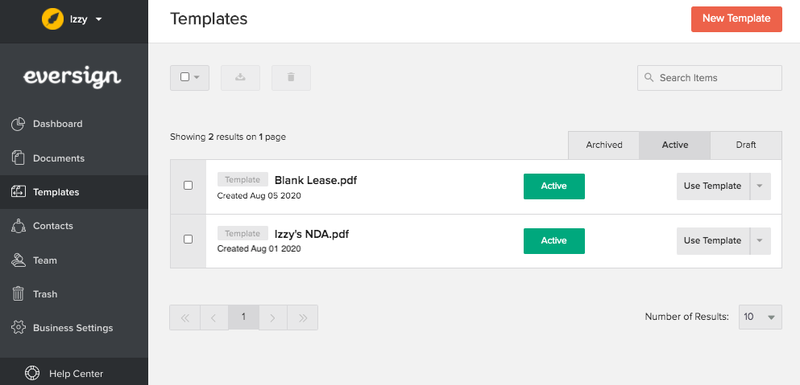
Task: Expand the Izzy account dropdown arrow
Action: click(98, 19)
